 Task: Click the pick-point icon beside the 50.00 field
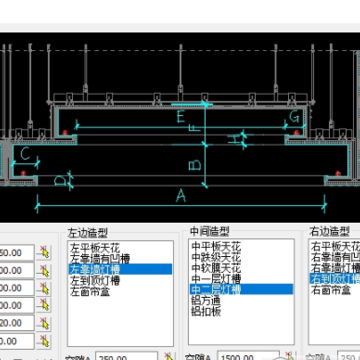(x=43, y=253)
